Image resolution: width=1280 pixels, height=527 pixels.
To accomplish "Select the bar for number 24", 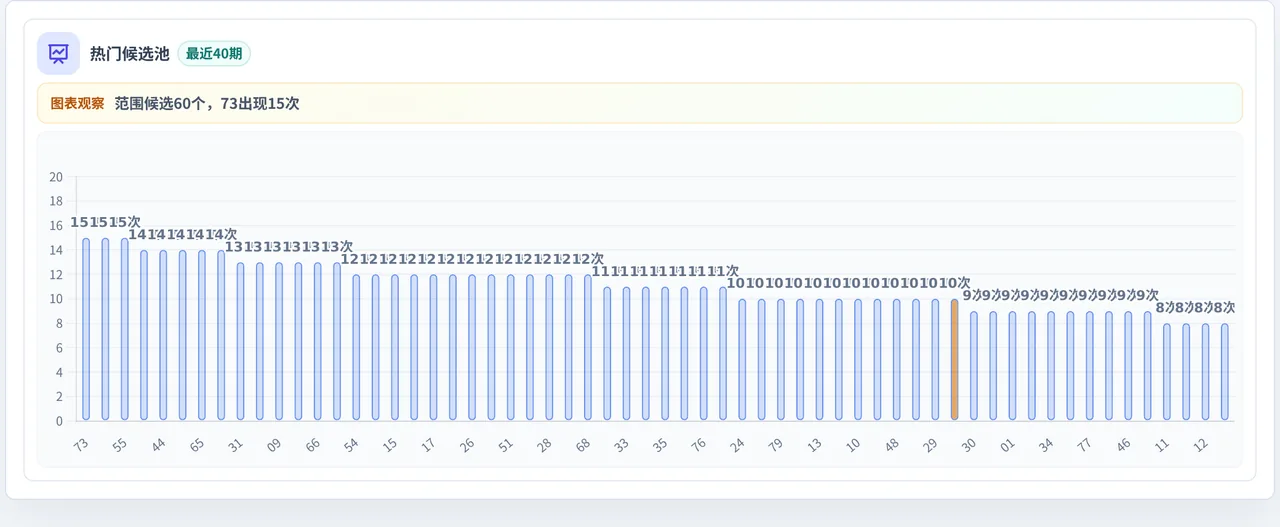I will 742,360.
